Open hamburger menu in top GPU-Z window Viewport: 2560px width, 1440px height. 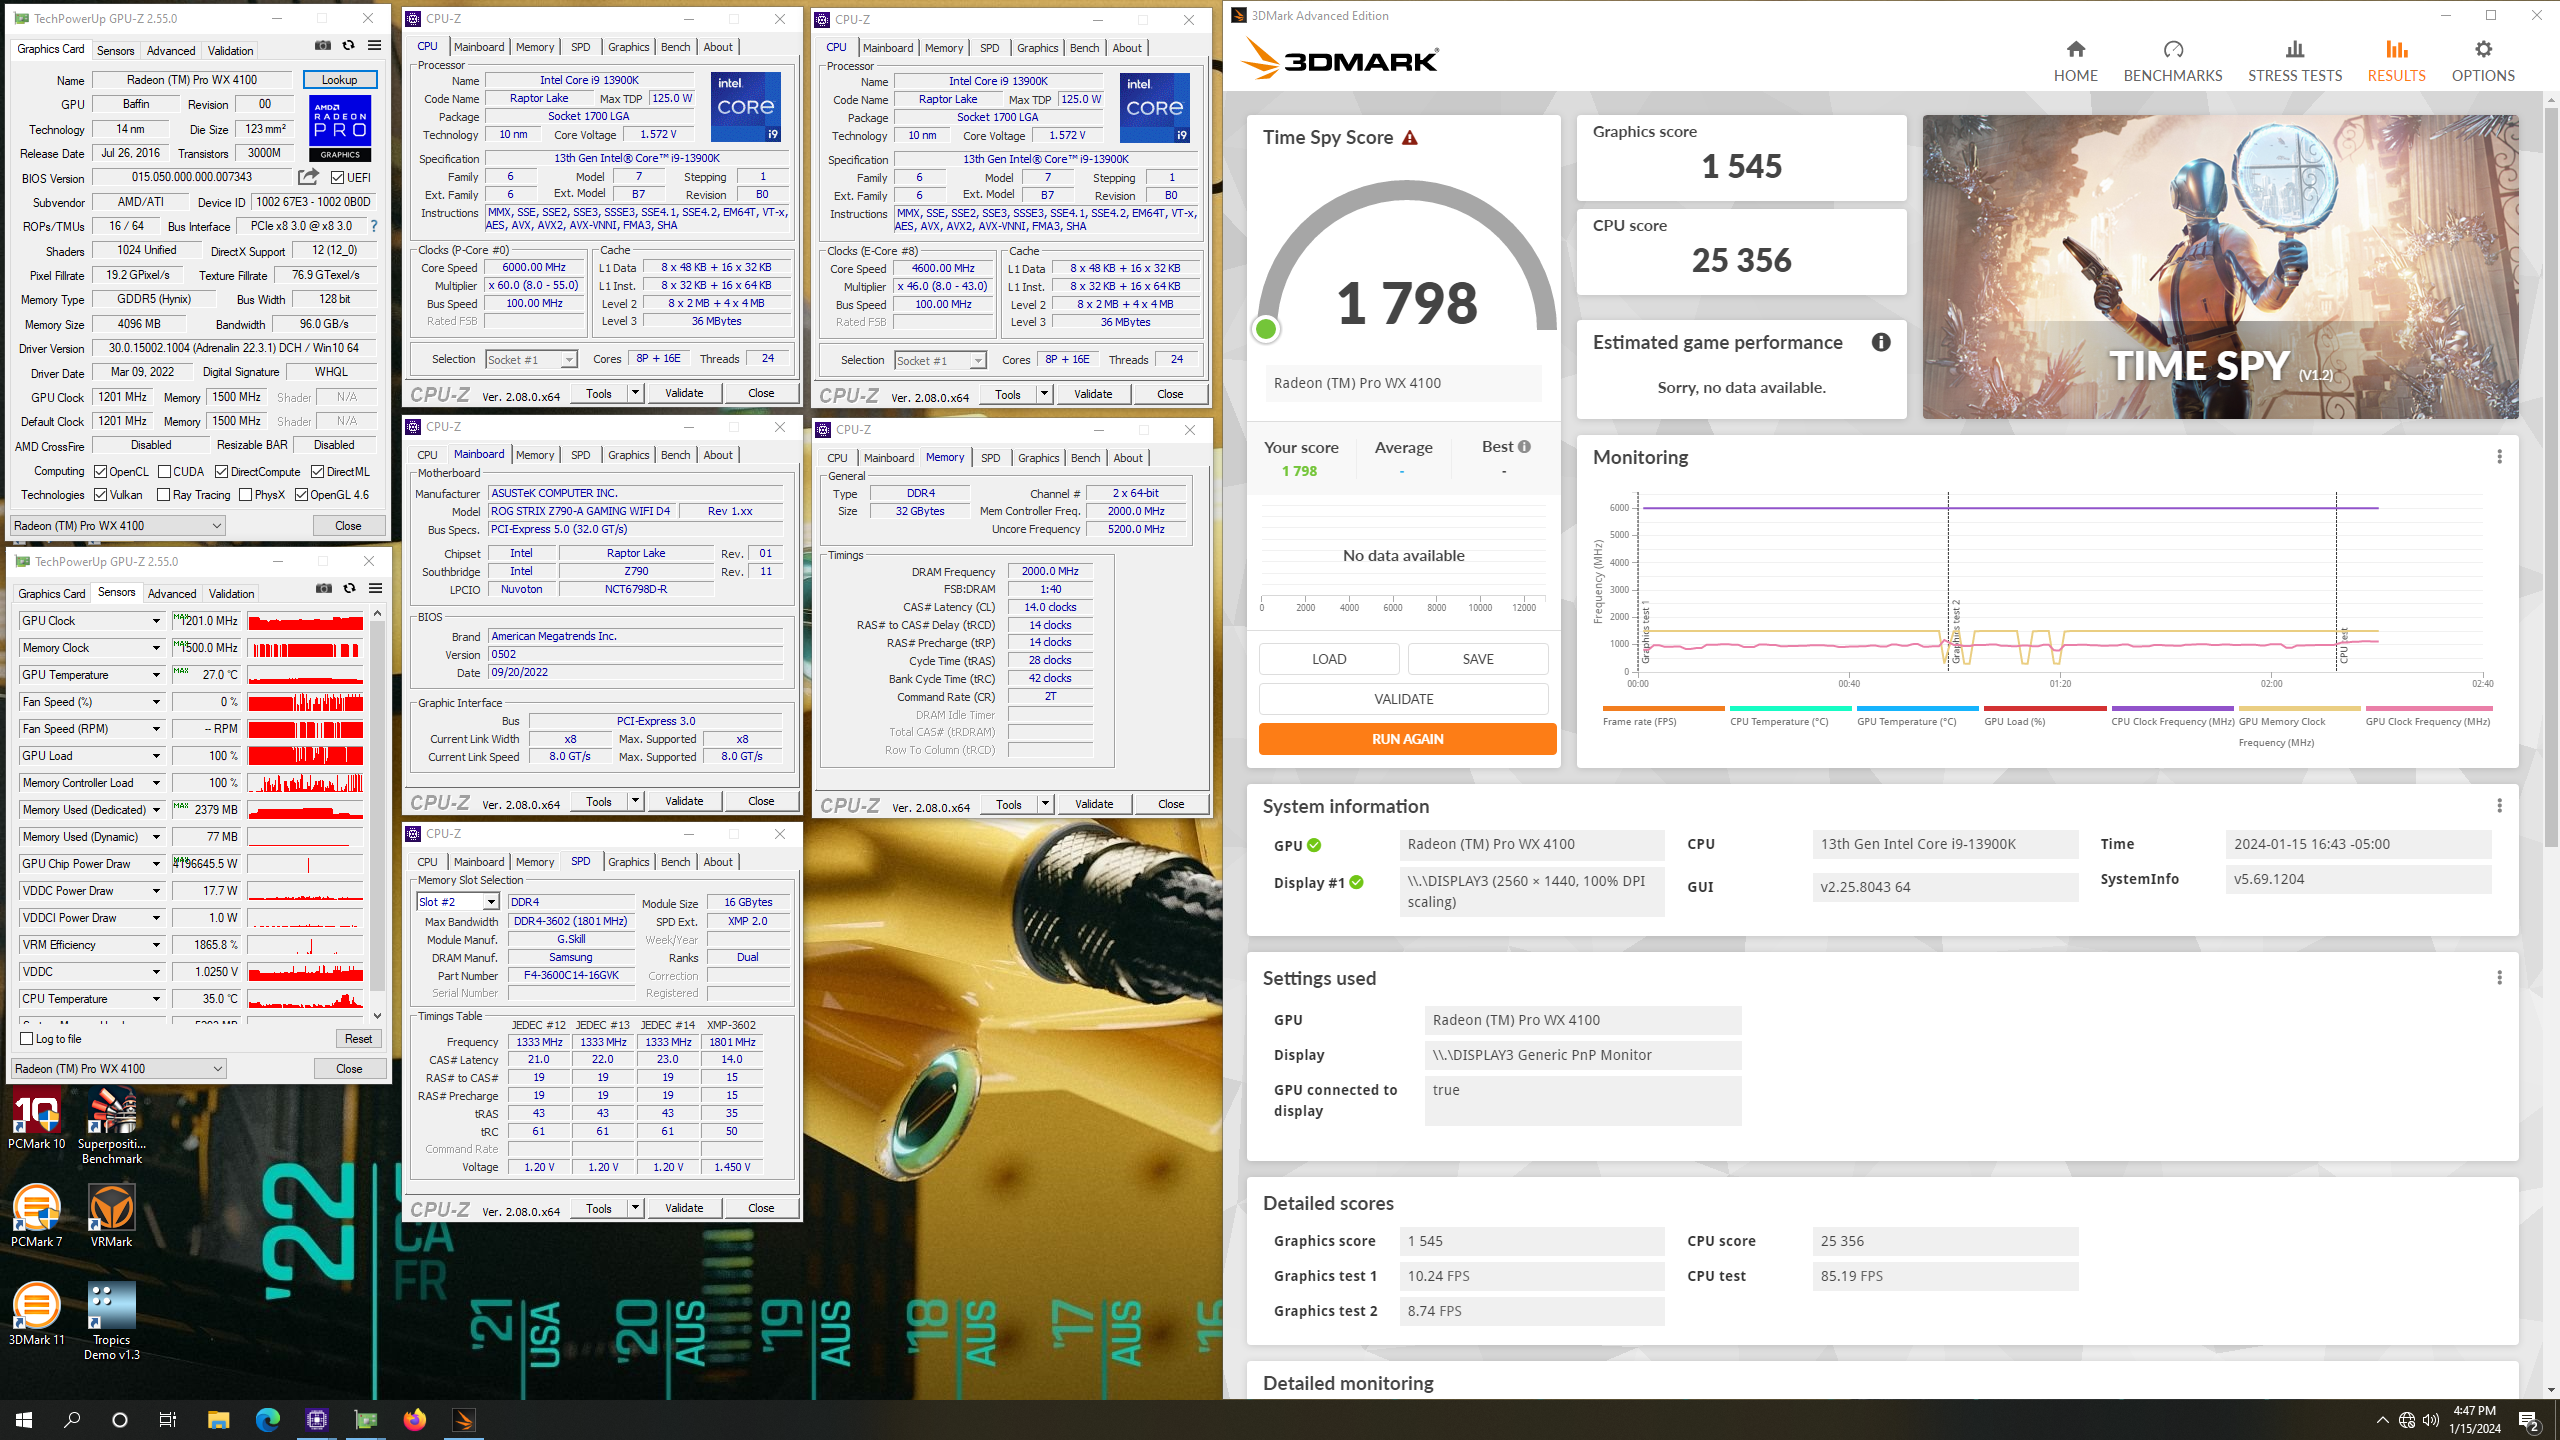pos(374,46)
